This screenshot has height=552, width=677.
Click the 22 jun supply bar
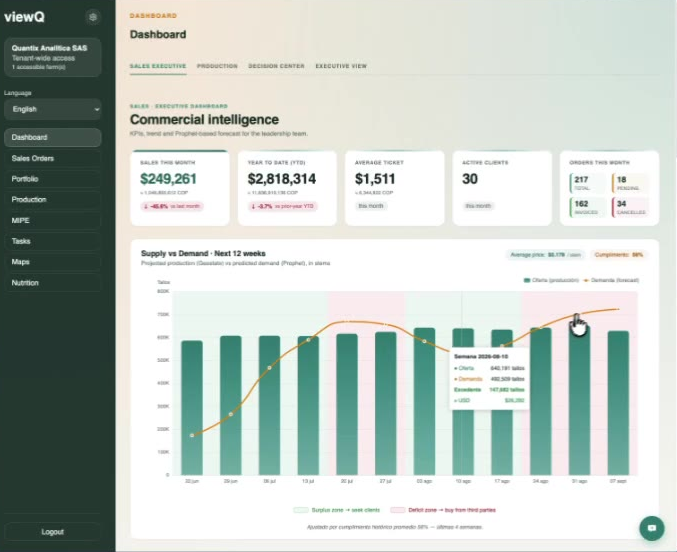point(192,408)
